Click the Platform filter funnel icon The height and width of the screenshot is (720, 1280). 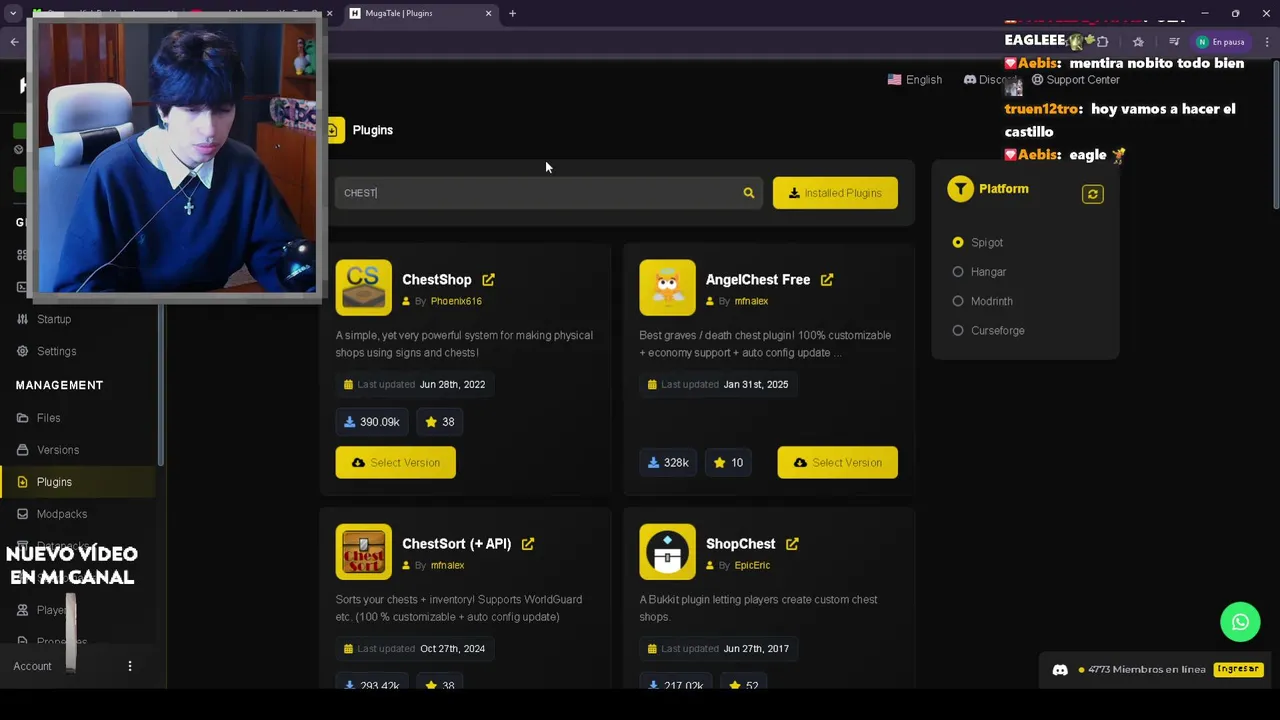[960, 189]
